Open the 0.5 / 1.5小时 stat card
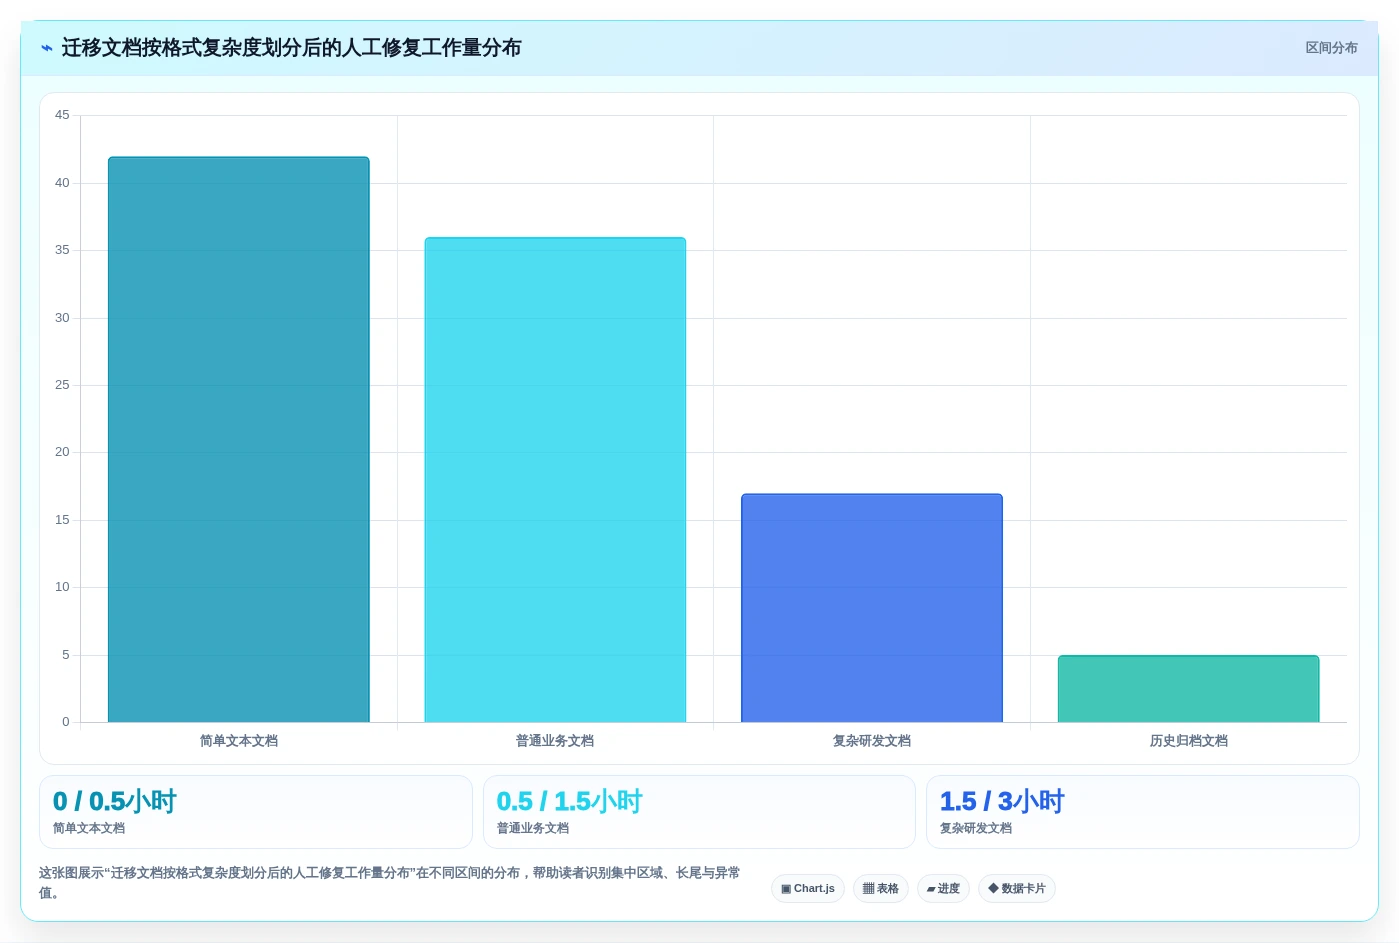Screen dimensions: 1399x943 click(x=699, y=812)
